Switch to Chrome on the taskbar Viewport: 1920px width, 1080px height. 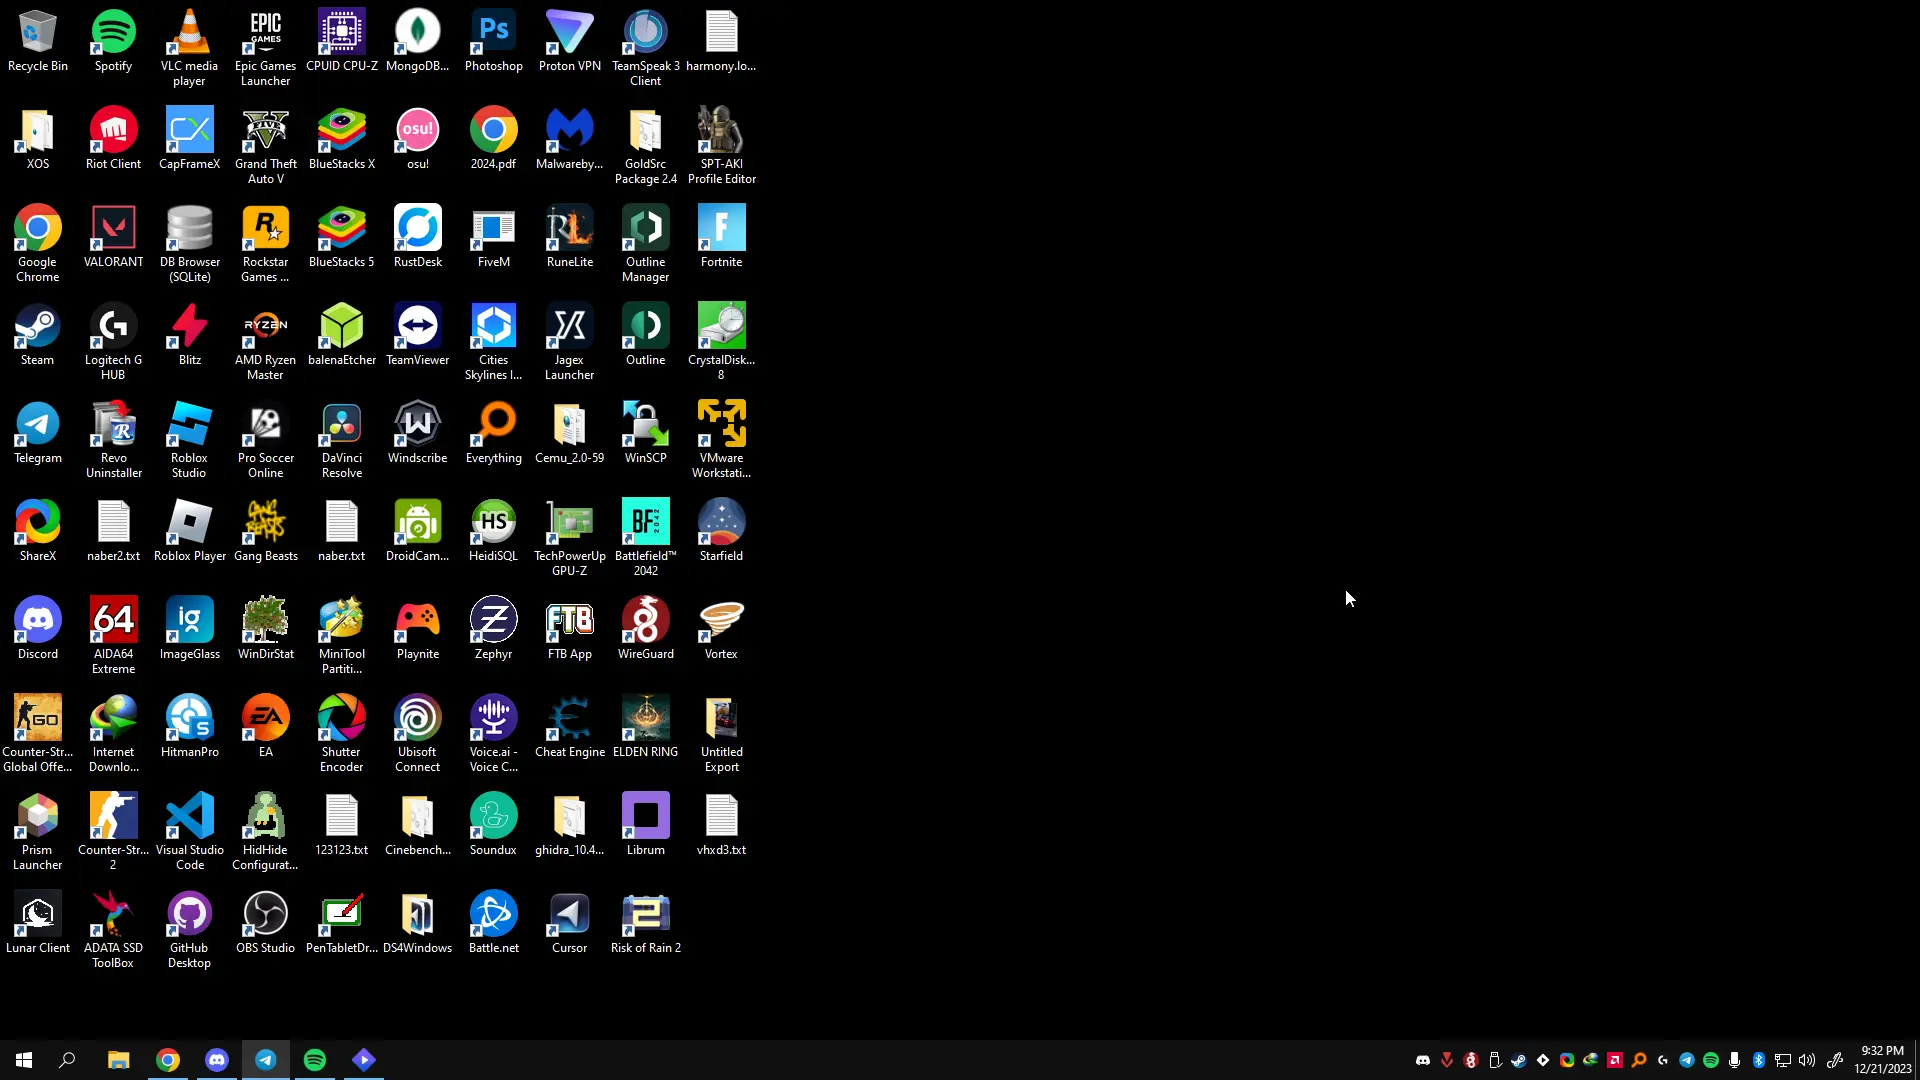pyautogui.click(x=168, y=1060)
